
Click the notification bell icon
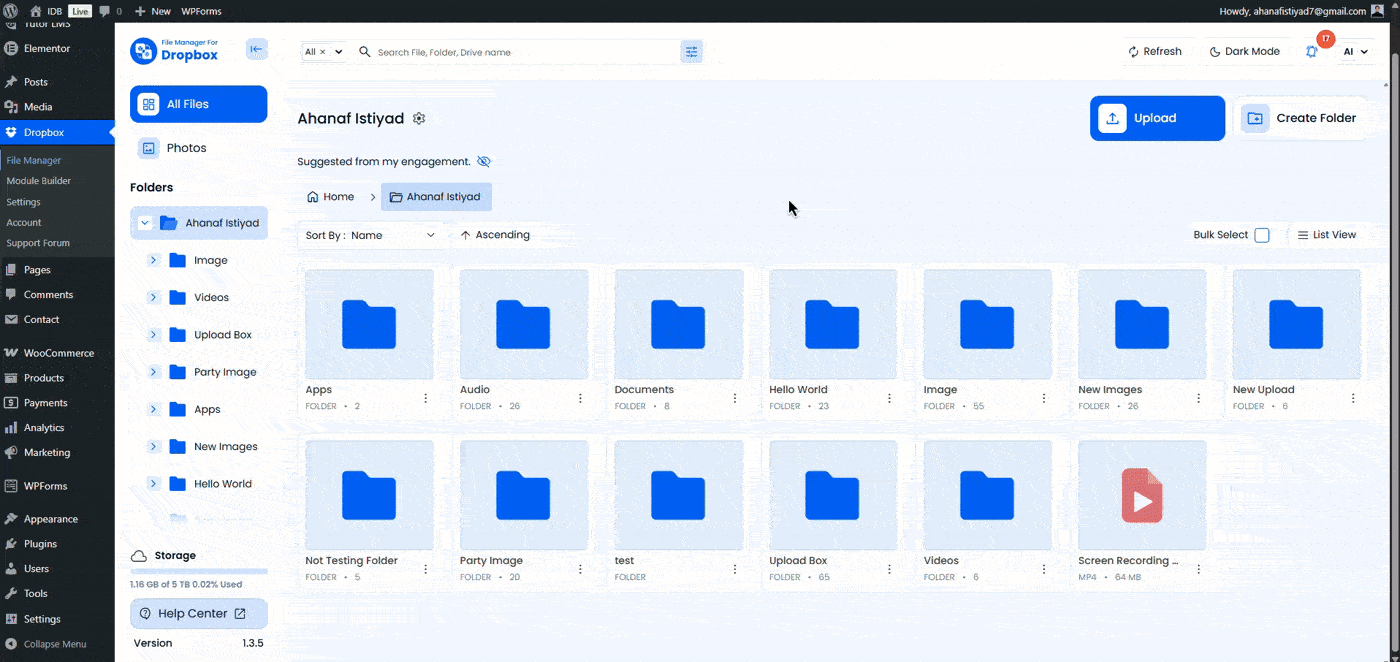(1311, 50)
